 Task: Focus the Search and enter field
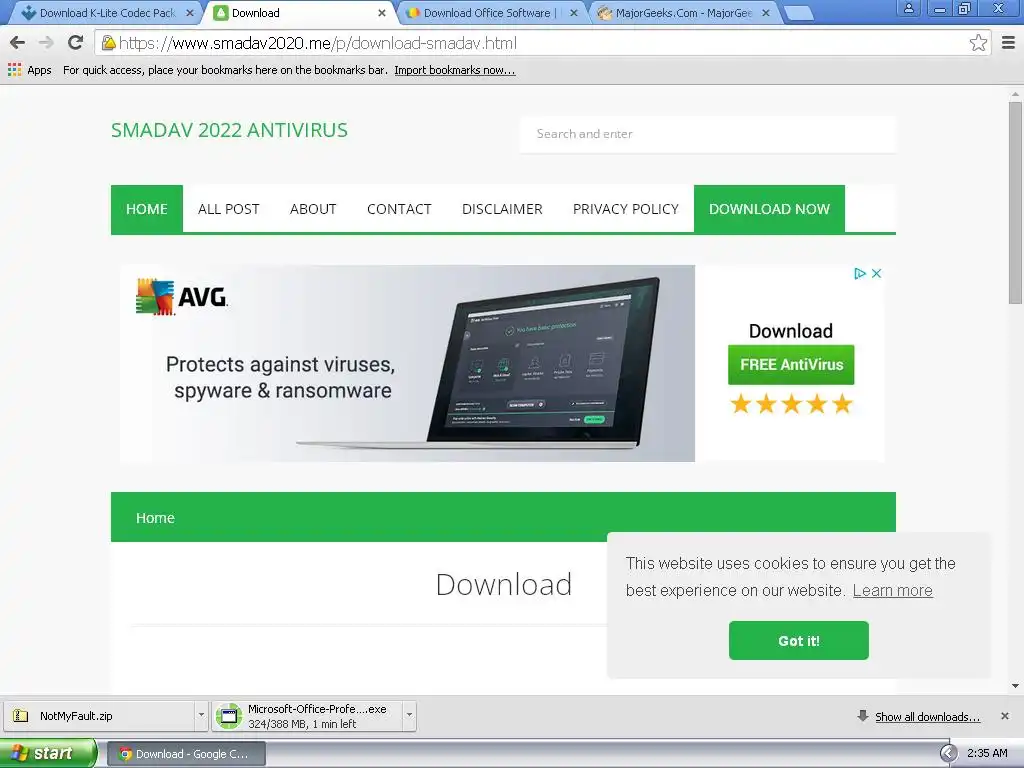coord(707,134)
